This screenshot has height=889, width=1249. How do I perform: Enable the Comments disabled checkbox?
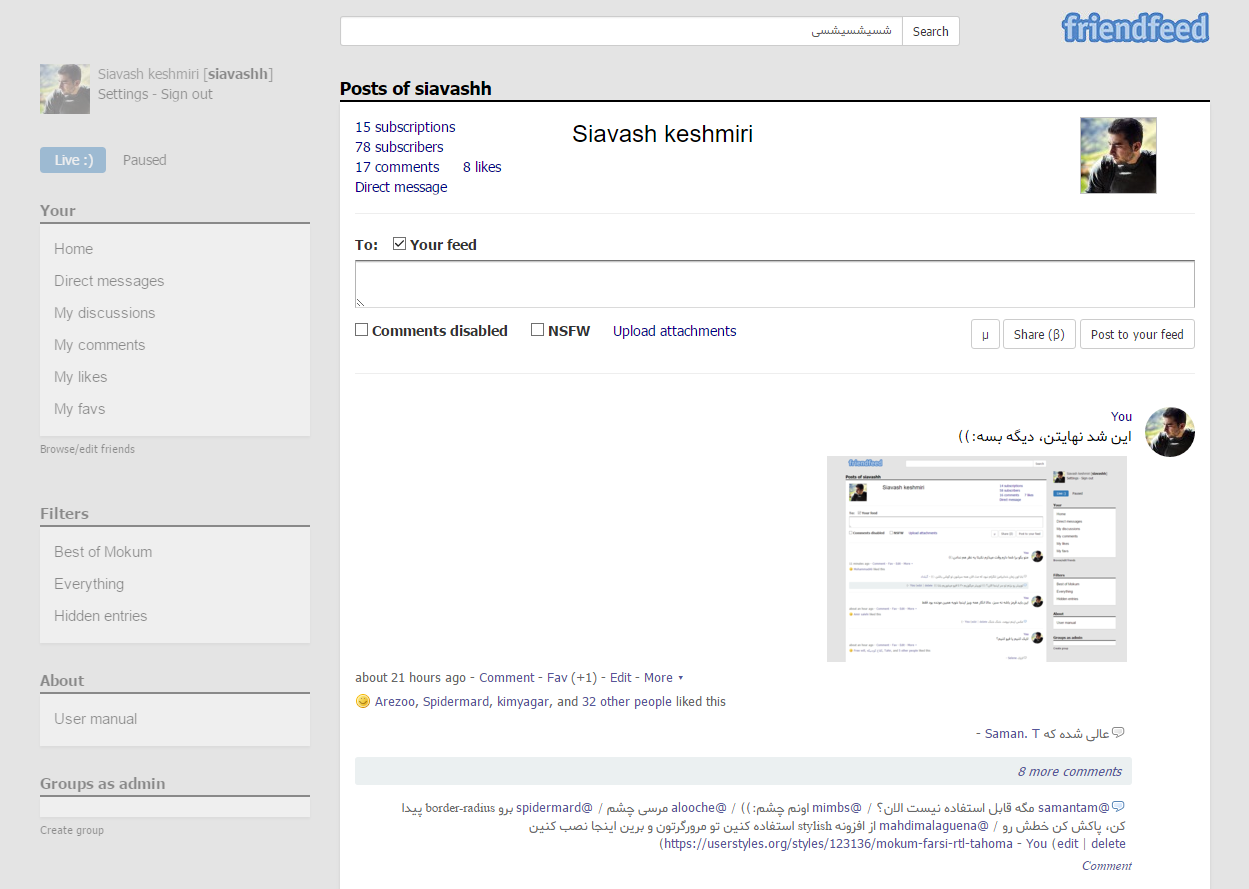pos(362,330)
